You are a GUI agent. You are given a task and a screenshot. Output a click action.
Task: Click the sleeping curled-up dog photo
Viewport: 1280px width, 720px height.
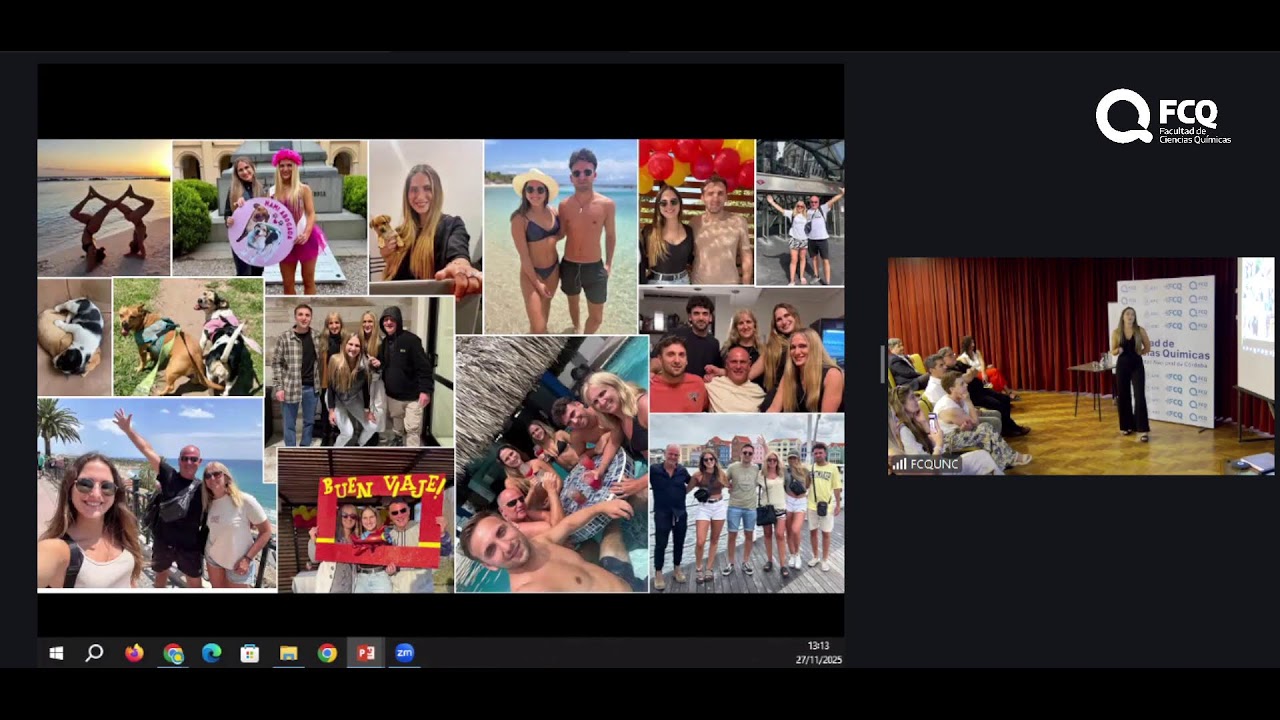[74, 337]
